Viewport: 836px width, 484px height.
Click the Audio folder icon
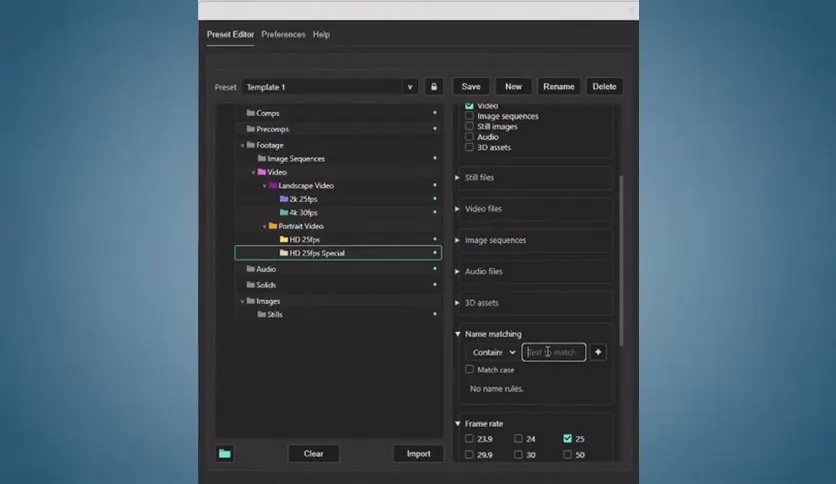(250, 269)
